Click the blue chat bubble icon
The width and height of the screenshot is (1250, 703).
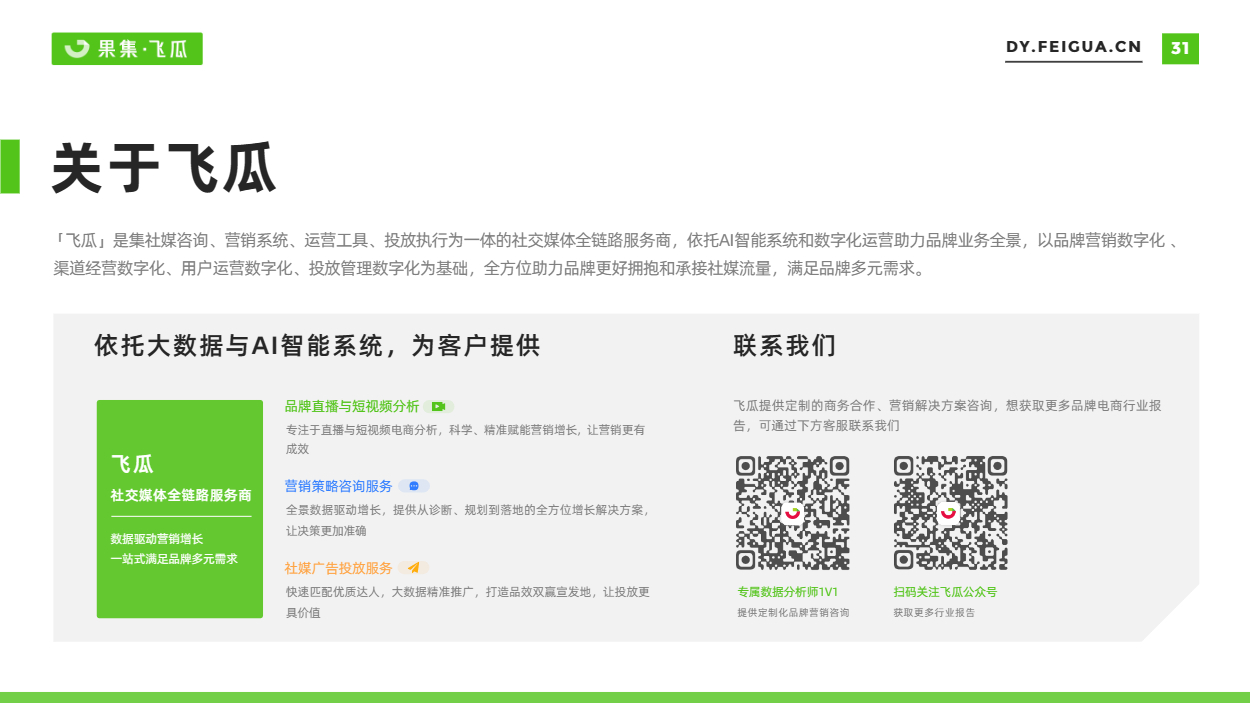[x=414, y=486]
